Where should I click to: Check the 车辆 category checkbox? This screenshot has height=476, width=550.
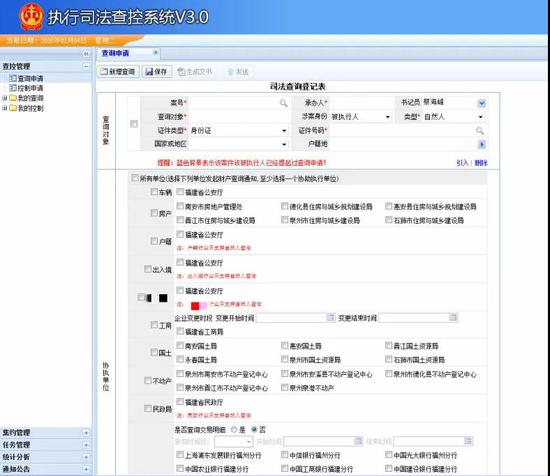[154, 192]
